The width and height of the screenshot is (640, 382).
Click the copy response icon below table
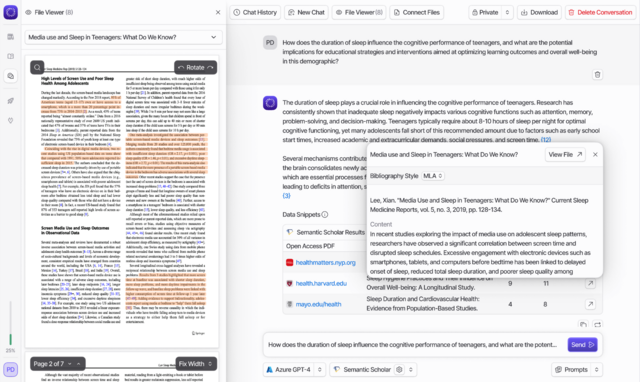pos(583,324)
